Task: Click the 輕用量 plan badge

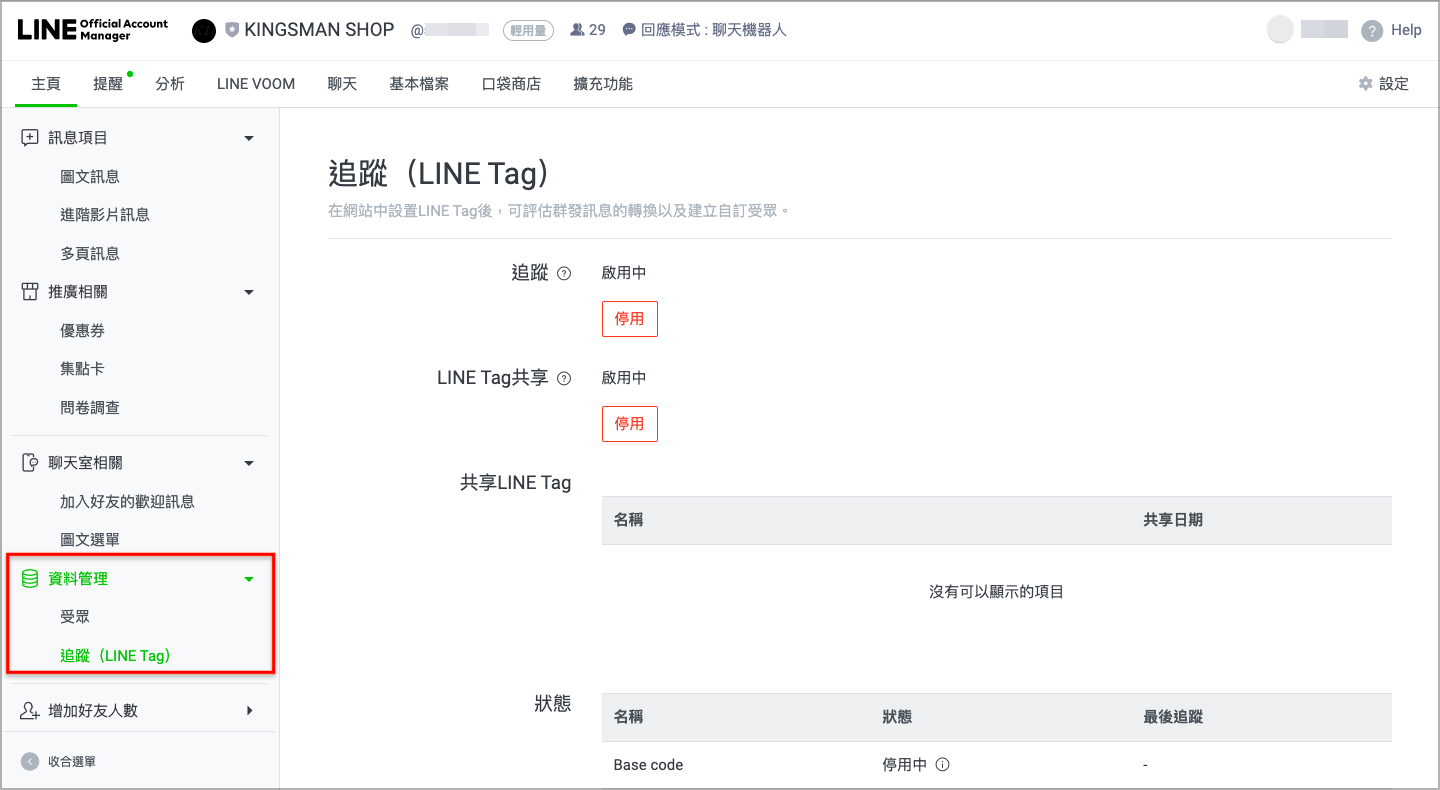Action: (x=528, y=30)
